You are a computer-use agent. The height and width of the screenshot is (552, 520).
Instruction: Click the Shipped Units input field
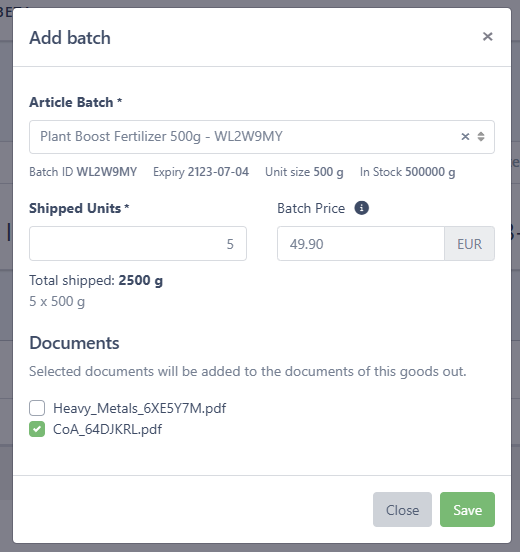click(138, 244)
